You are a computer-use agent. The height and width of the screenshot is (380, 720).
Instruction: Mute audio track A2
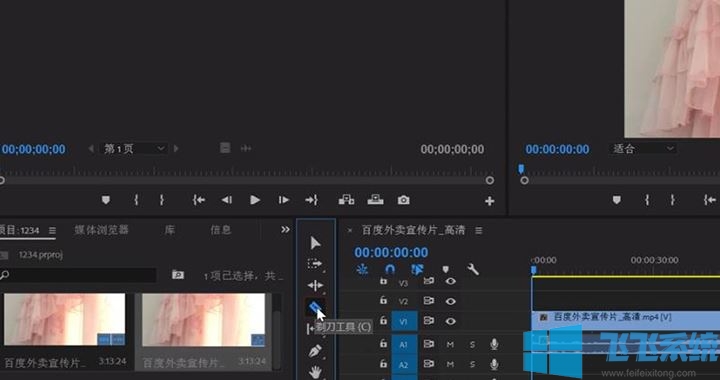pyautogui.click(x=450, y=364)
